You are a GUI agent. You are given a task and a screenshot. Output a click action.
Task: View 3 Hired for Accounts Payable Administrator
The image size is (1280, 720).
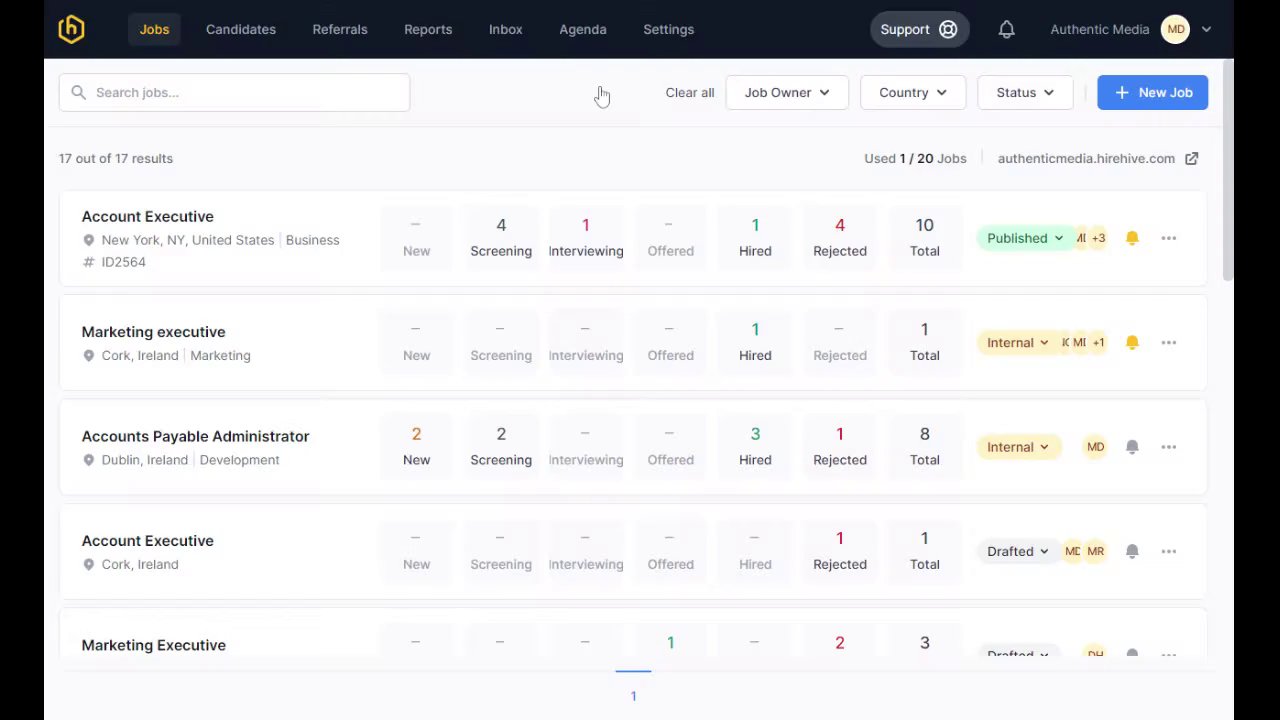tap(755, 446)
